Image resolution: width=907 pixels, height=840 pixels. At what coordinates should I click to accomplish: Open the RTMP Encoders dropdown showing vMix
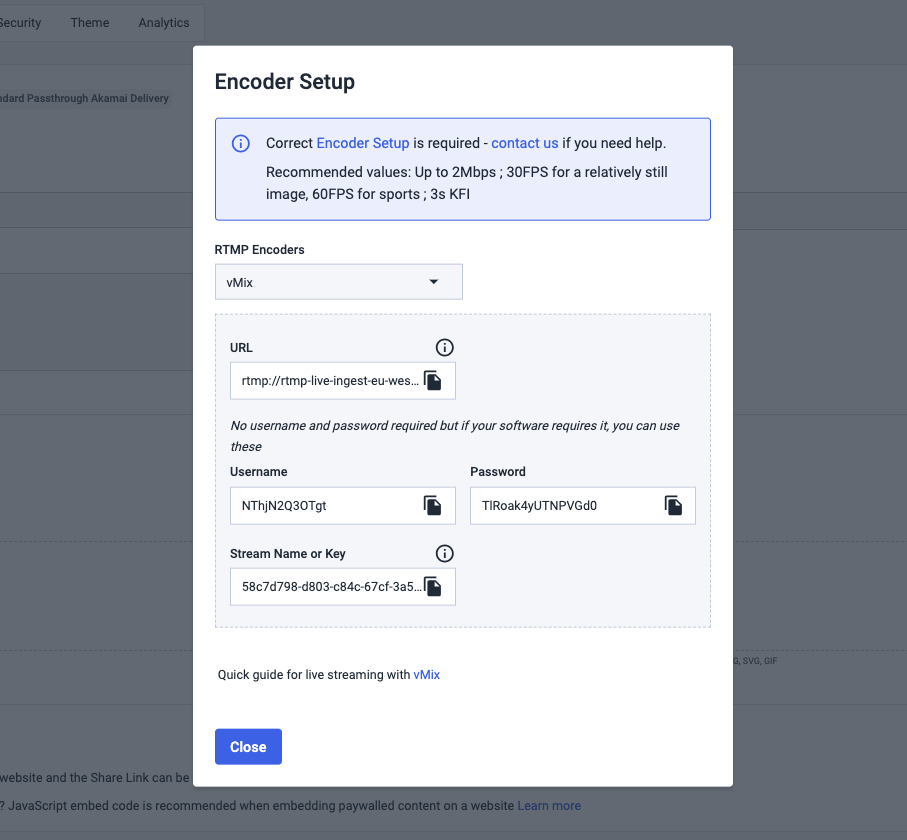pos(339,282)
